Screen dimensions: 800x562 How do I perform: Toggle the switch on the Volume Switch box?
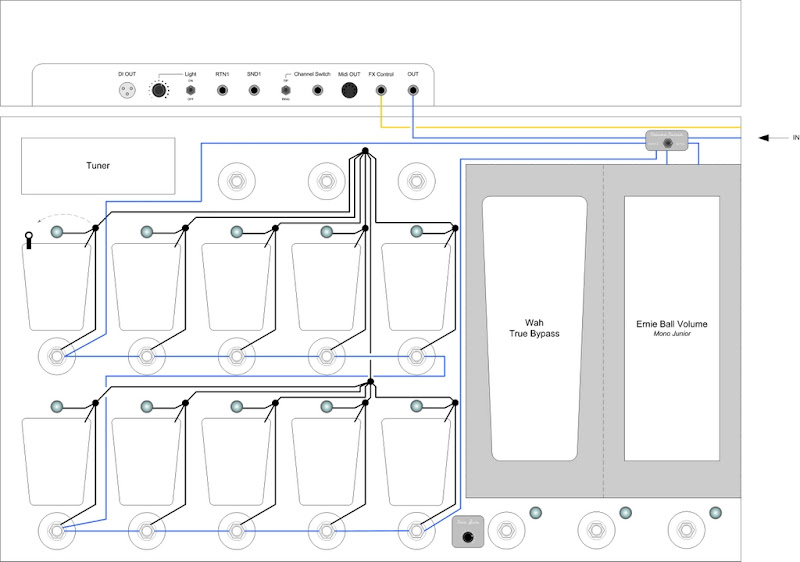[x=667, y=143]
